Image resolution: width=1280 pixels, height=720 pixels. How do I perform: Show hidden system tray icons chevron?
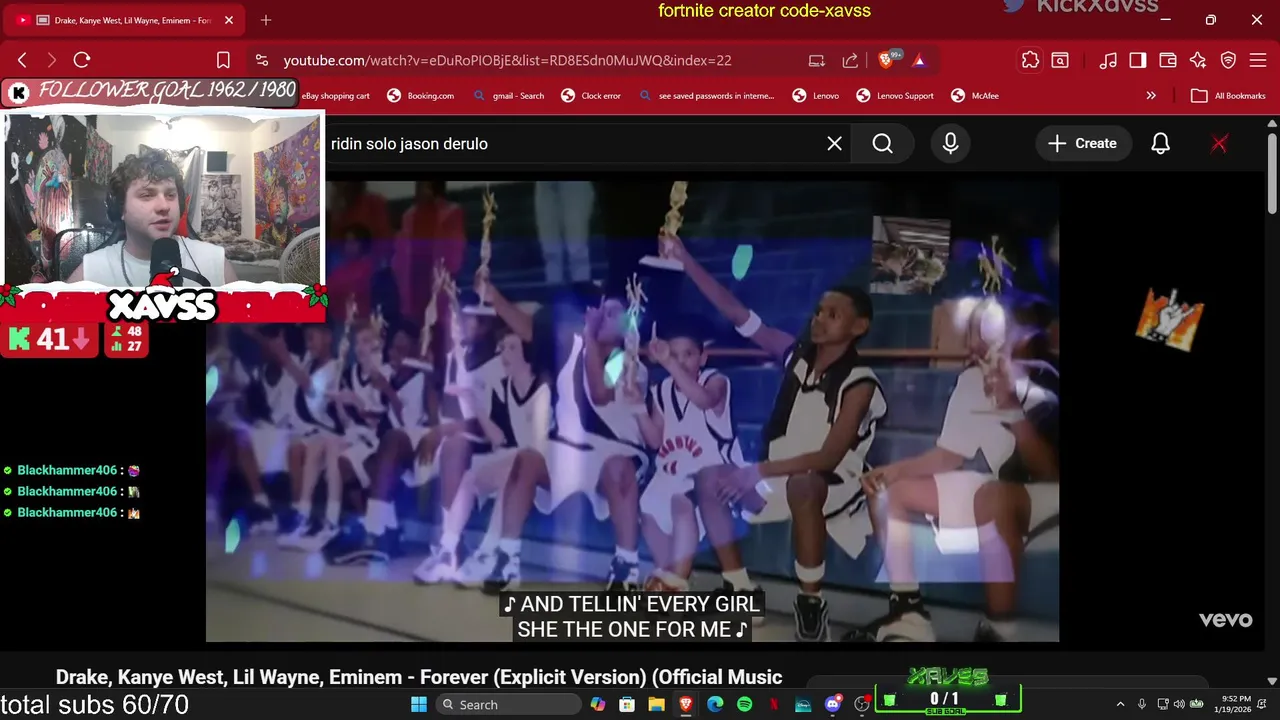click(x=1120, y=704)
